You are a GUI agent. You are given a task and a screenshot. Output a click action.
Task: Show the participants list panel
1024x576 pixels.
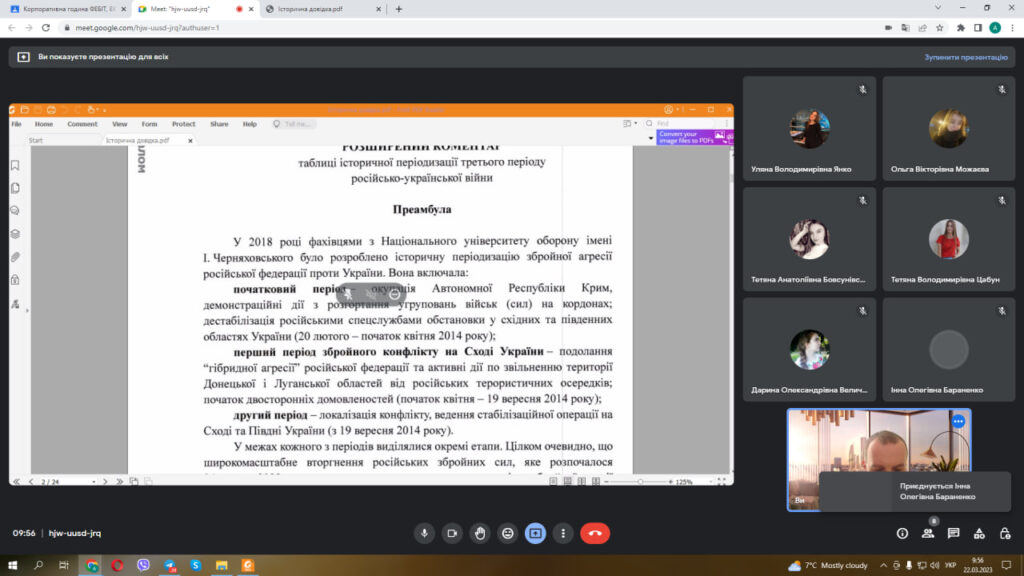click(928, 533)
